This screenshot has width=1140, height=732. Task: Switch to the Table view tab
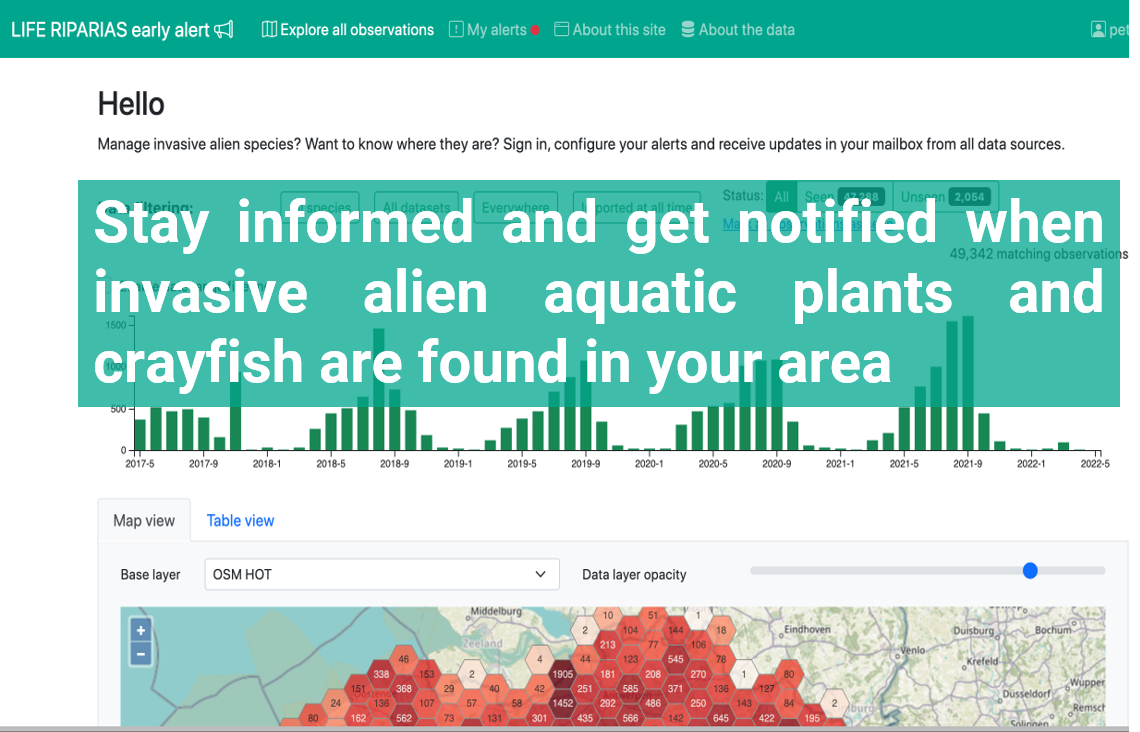(240, 520)
